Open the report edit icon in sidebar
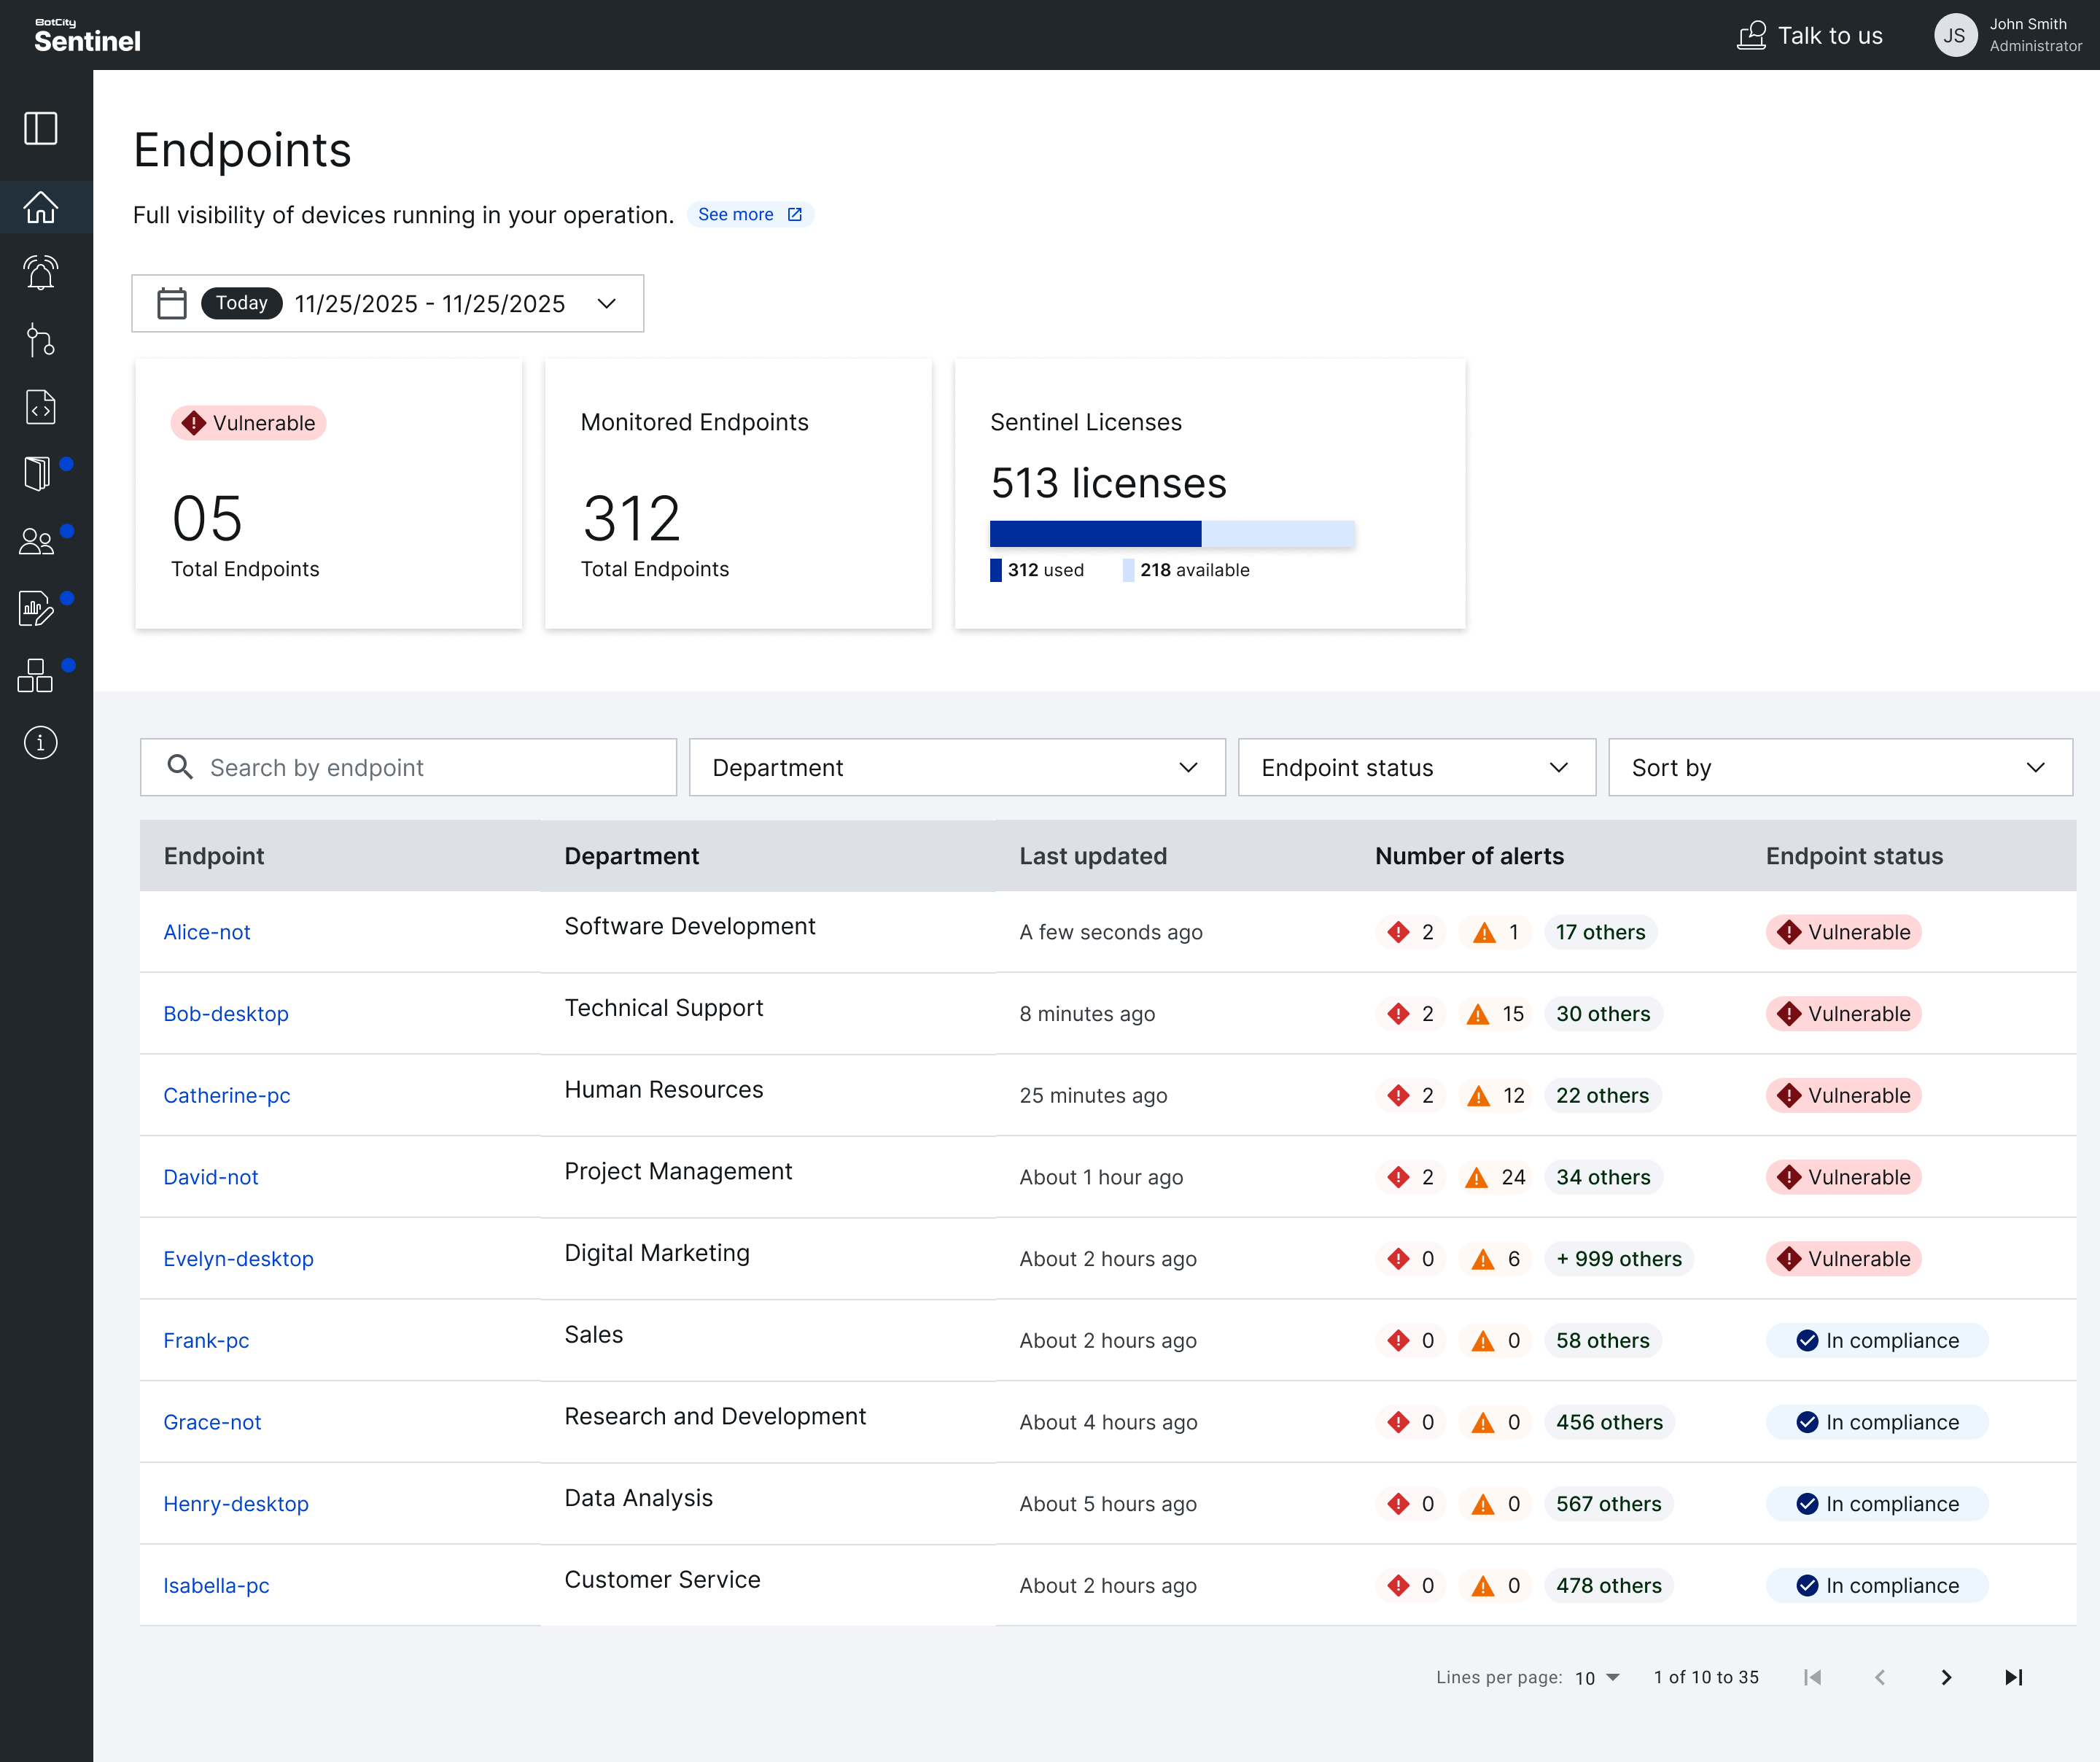2100x1762 pixels. pos(36,607)
